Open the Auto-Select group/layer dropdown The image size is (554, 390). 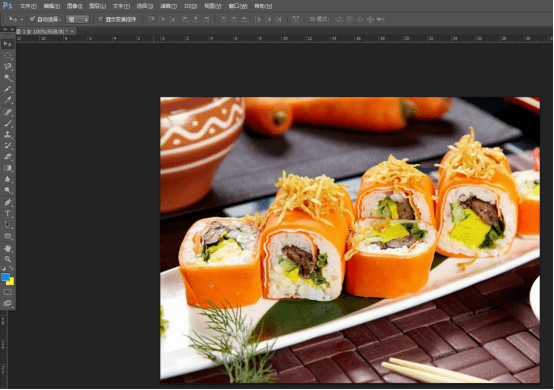pos(77,19)
